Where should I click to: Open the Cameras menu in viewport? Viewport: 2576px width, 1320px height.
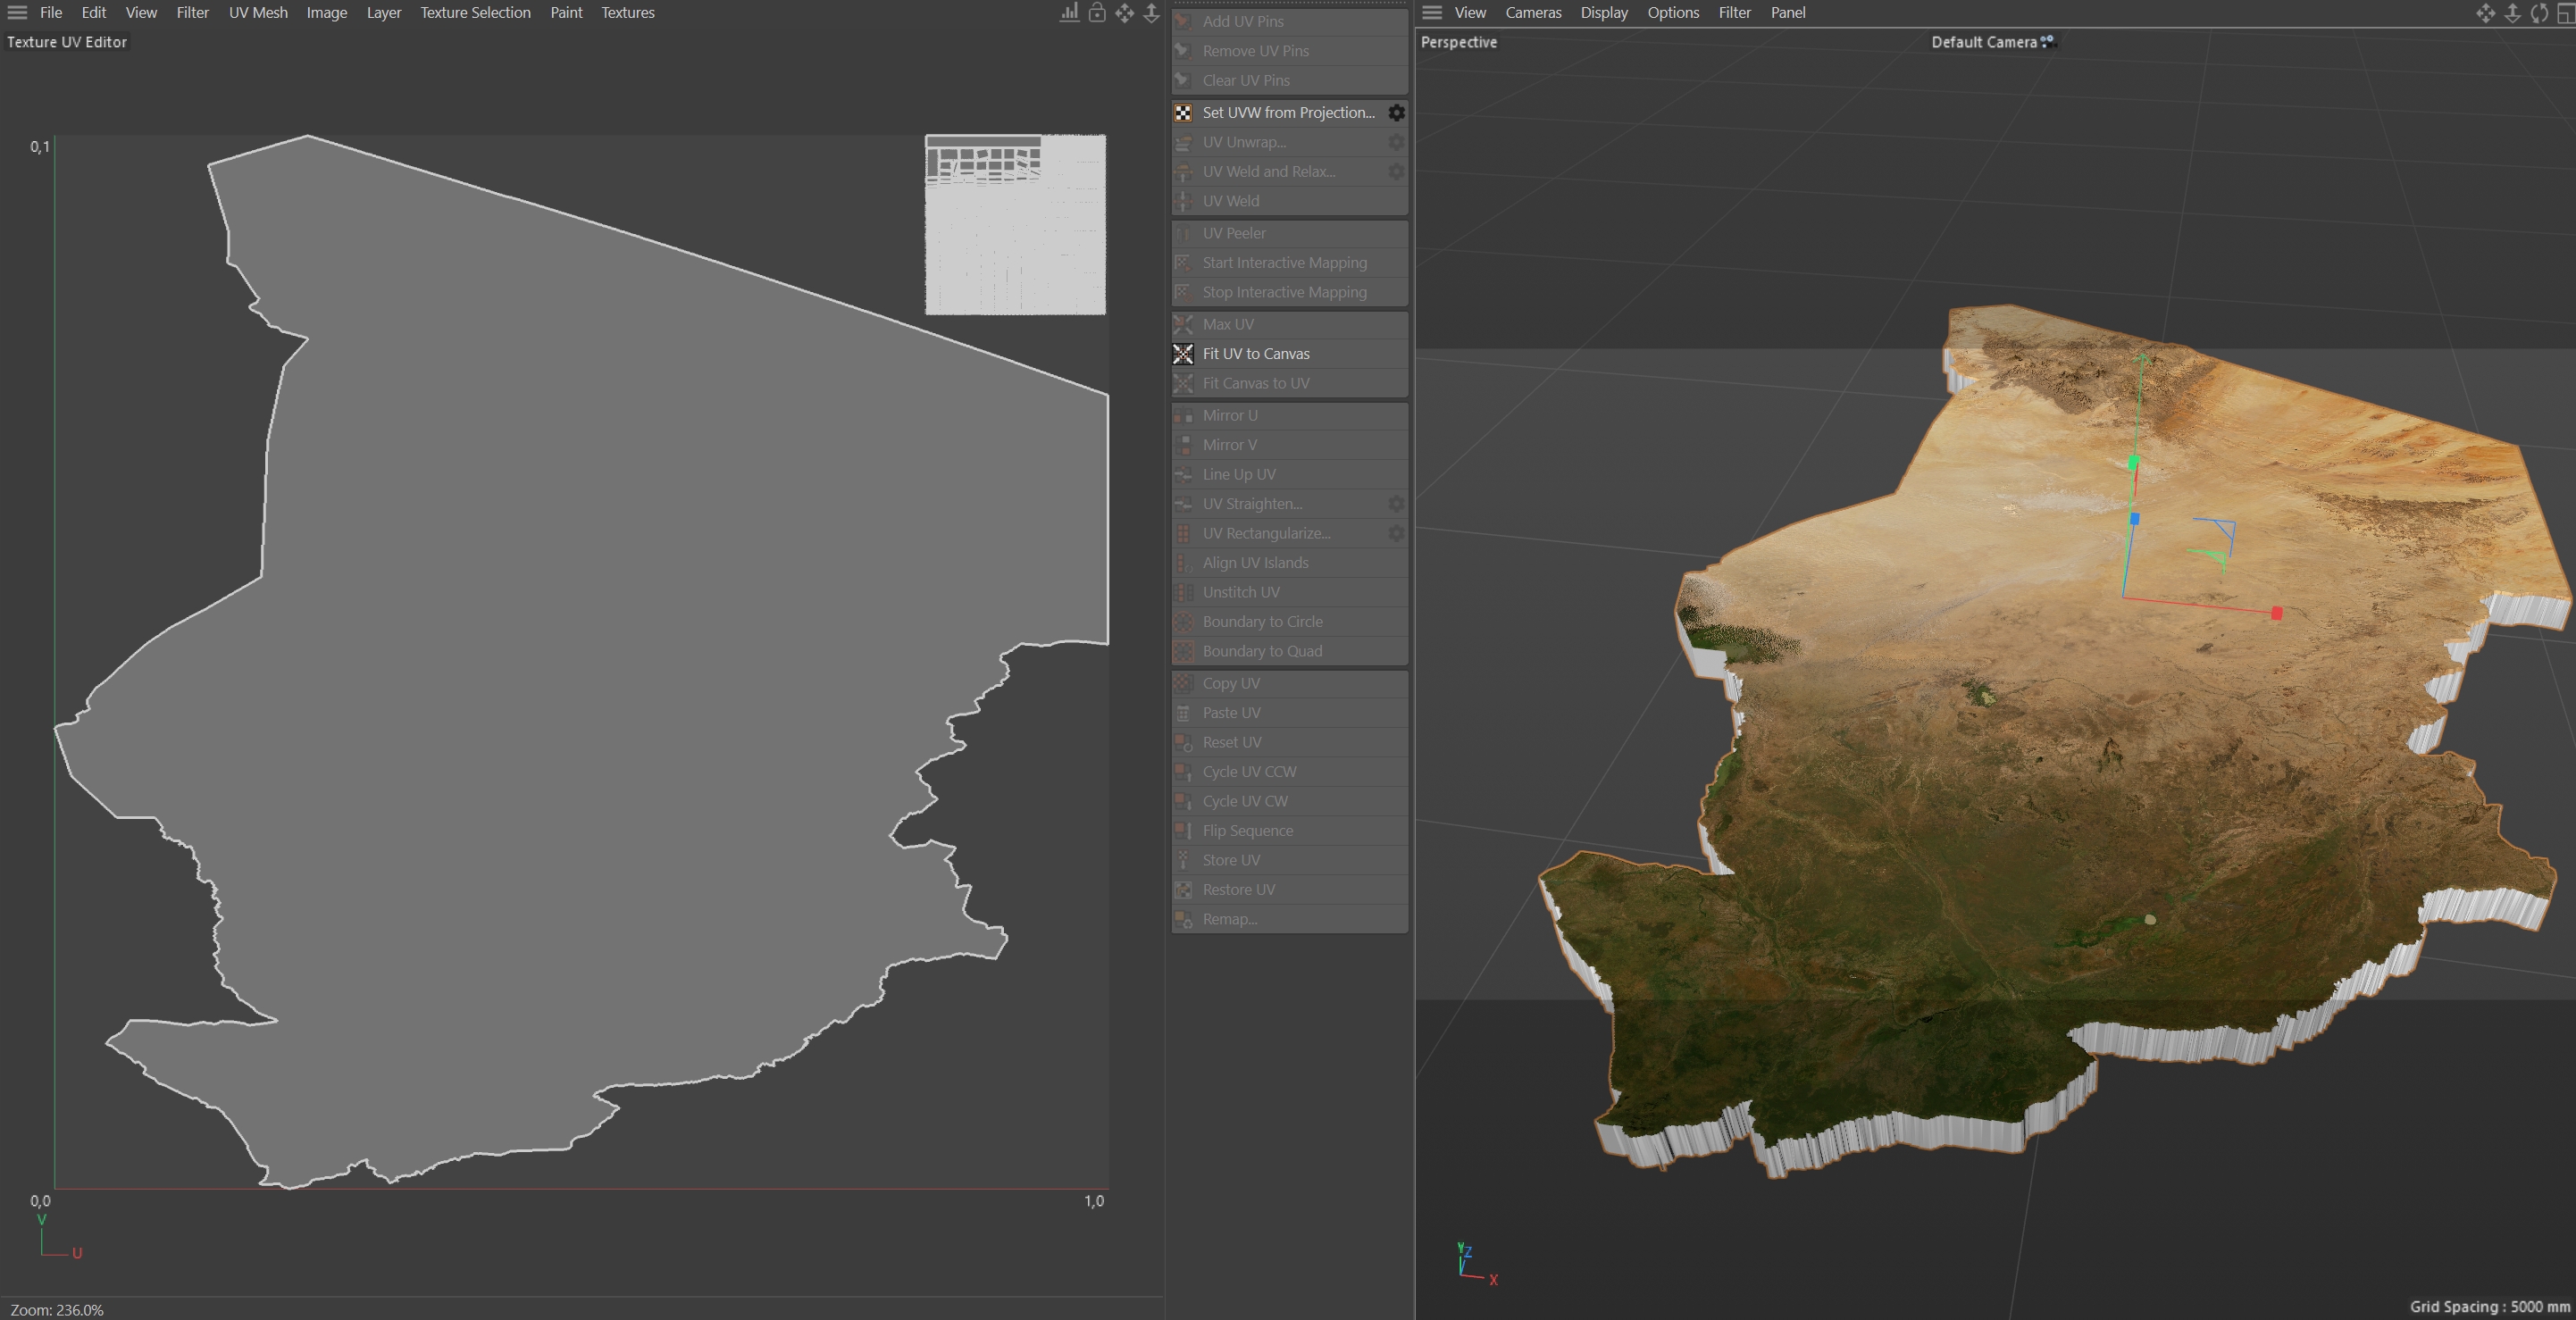pos(1532,13)
